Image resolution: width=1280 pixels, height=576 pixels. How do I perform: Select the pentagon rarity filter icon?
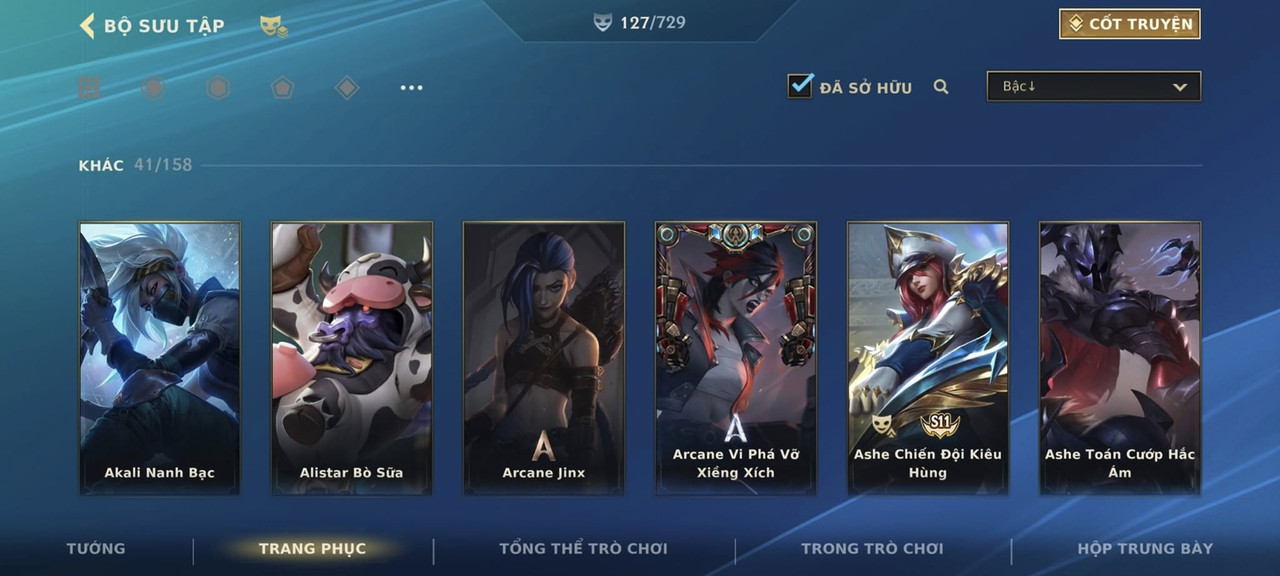282,88
